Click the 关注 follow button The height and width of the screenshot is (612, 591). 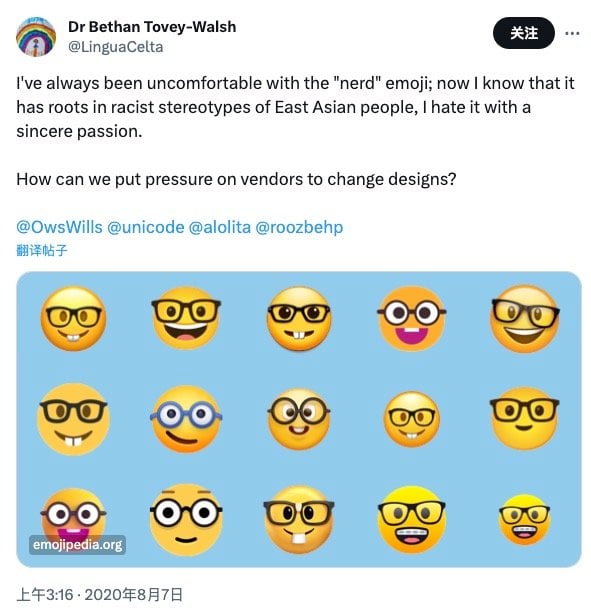pos(523,33)
